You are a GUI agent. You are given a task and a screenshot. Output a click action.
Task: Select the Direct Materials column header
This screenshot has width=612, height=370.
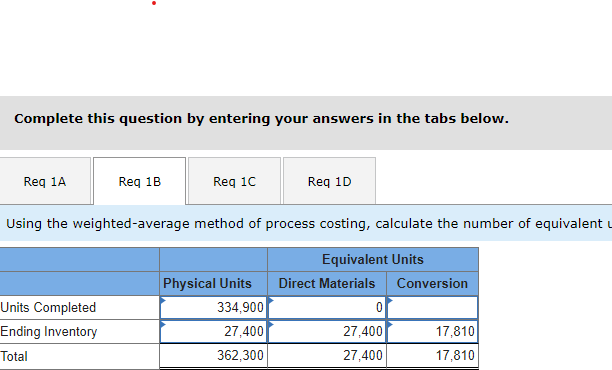click(x=327, y=283)
